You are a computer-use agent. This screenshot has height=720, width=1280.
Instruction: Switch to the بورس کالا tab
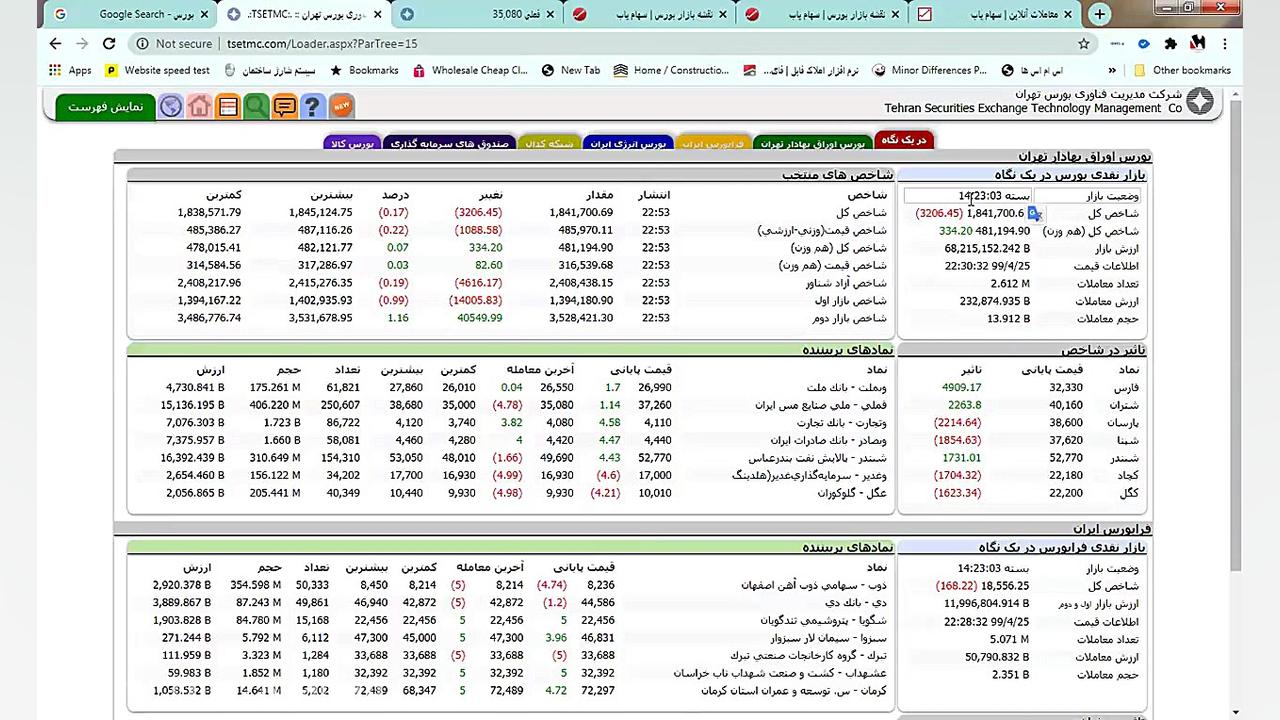352,143
